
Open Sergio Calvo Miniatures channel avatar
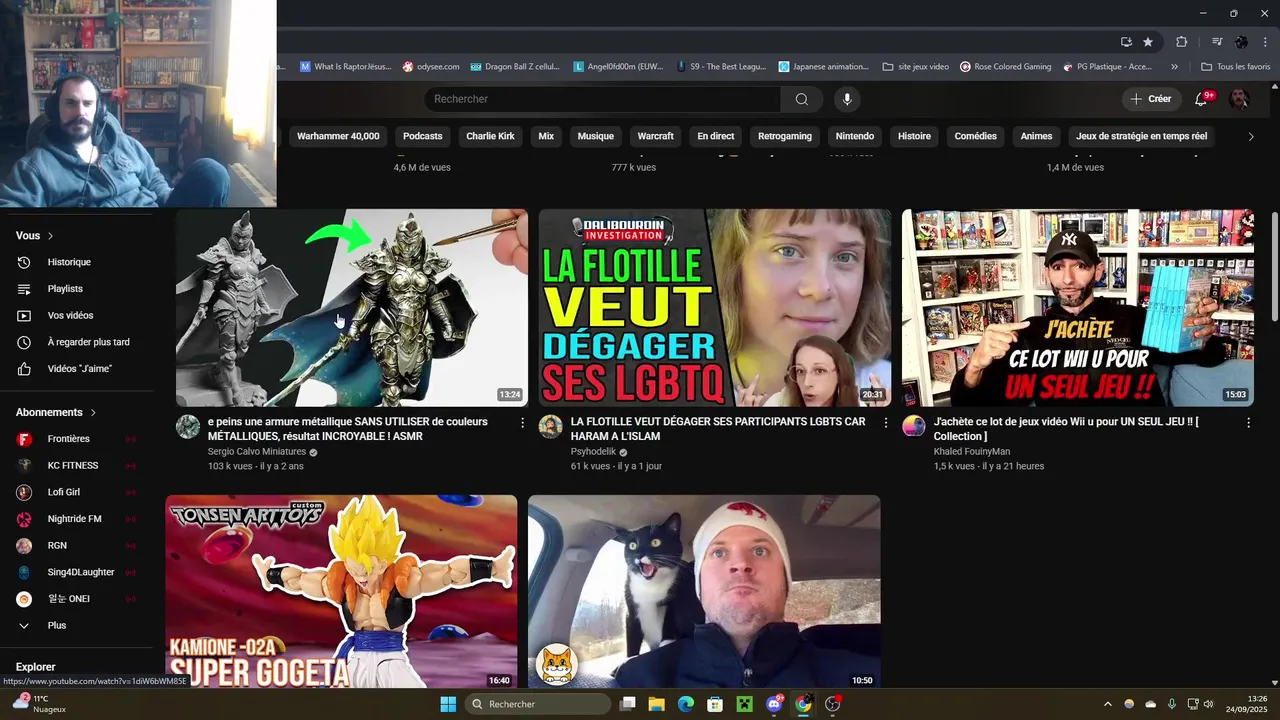point(188,427)
